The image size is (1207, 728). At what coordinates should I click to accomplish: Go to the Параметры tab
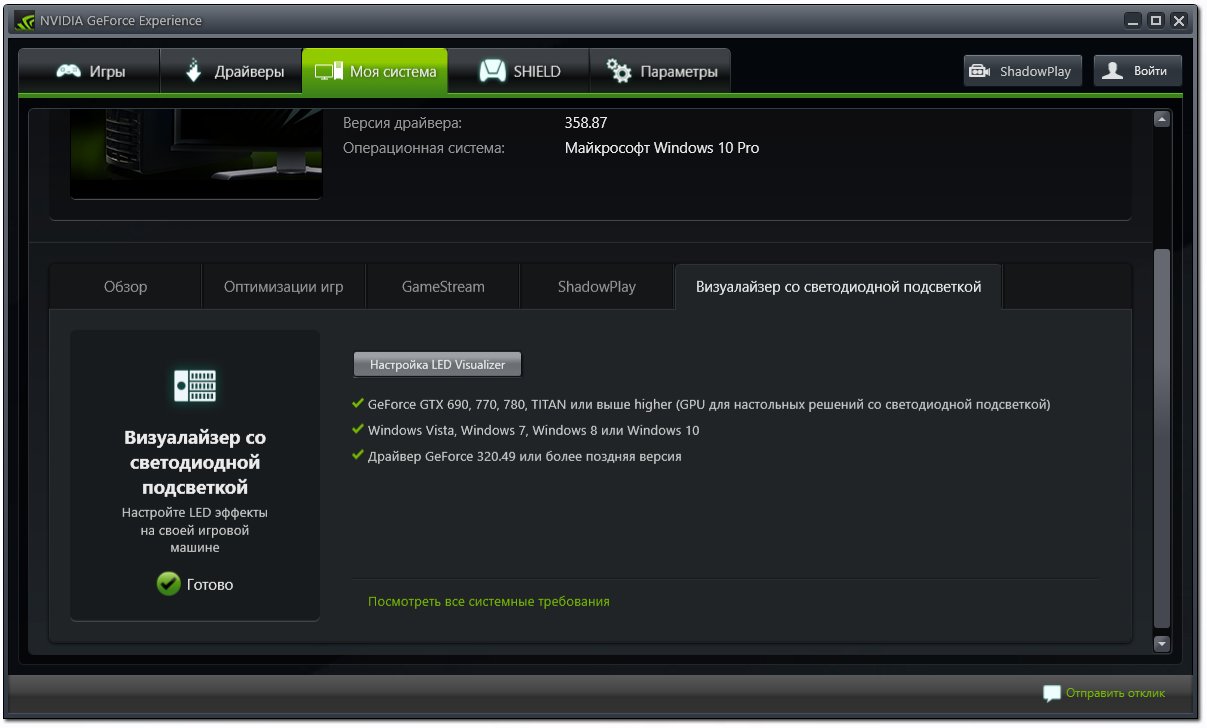660,72
